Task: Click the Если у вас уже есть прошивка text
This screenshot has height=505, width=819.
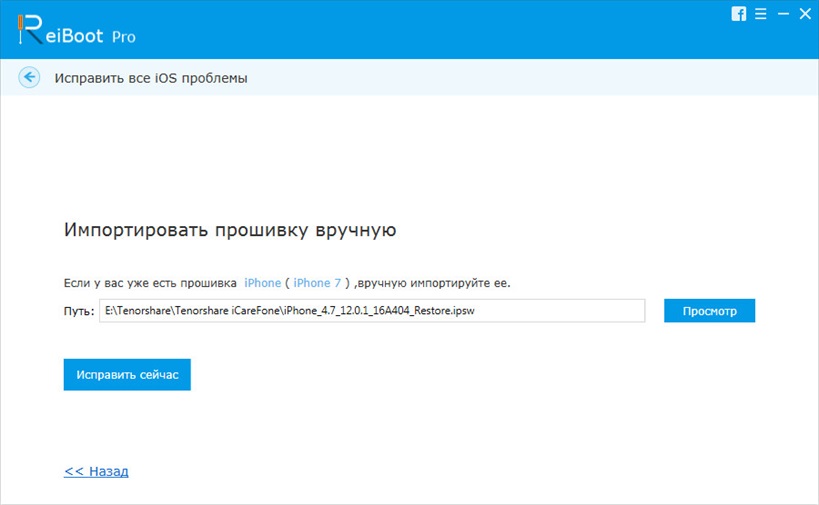Action: point(150,283)
